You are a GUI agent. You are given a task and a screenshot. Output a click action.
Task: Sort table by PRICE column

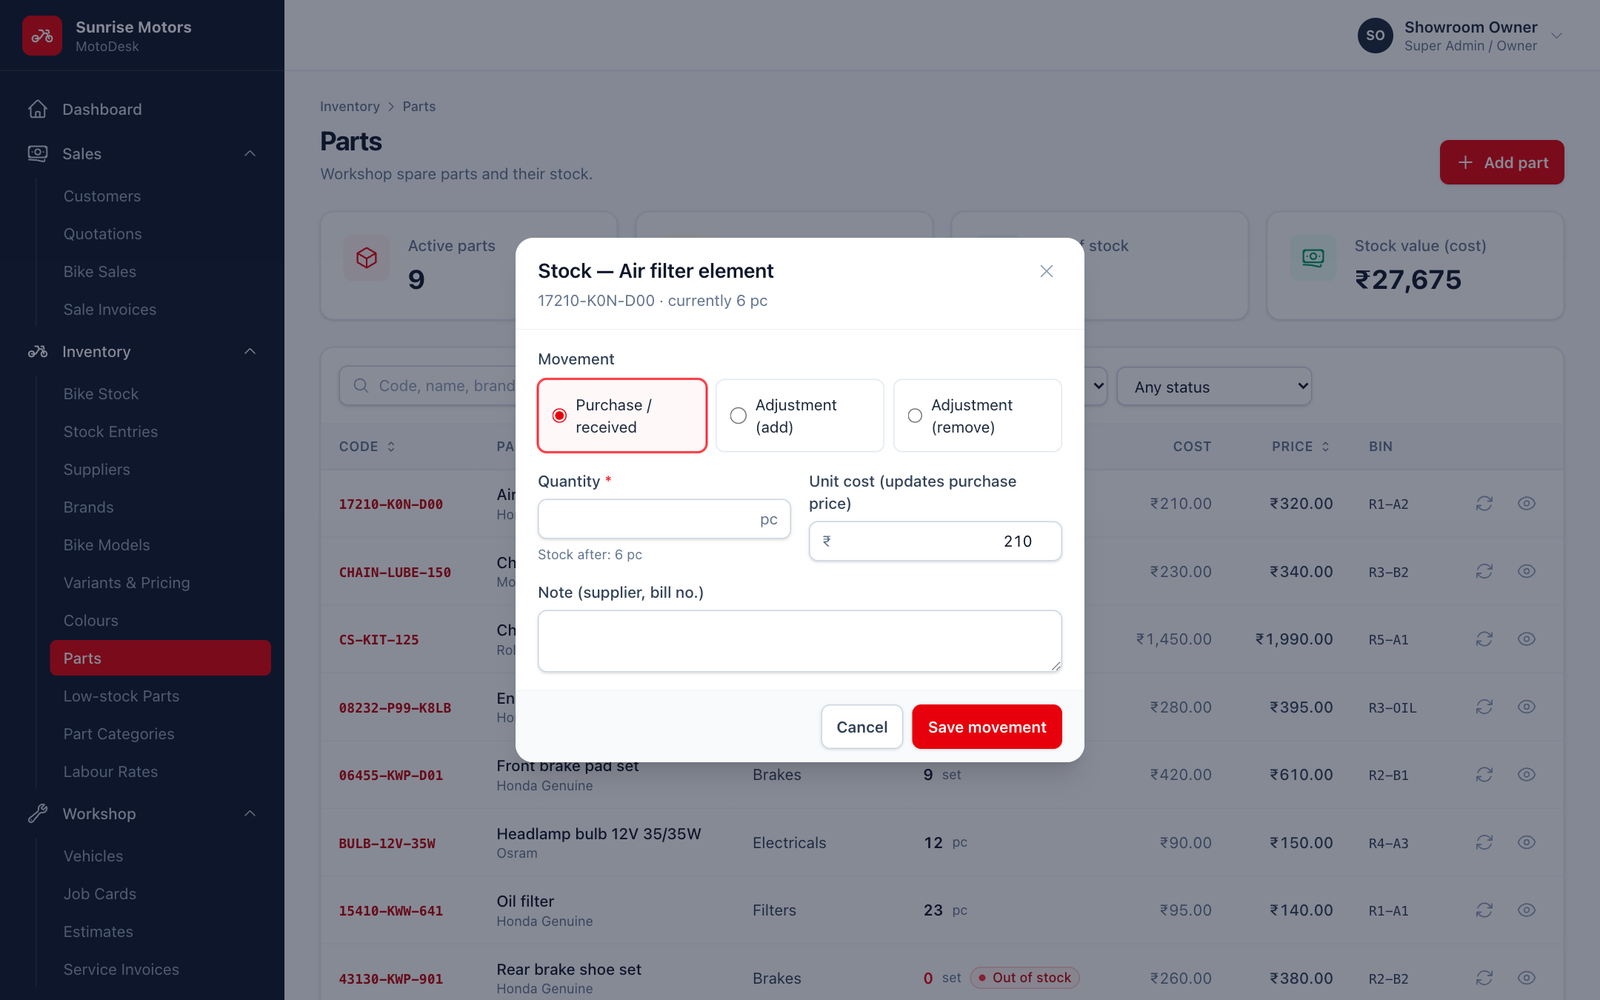(1301, 447)
